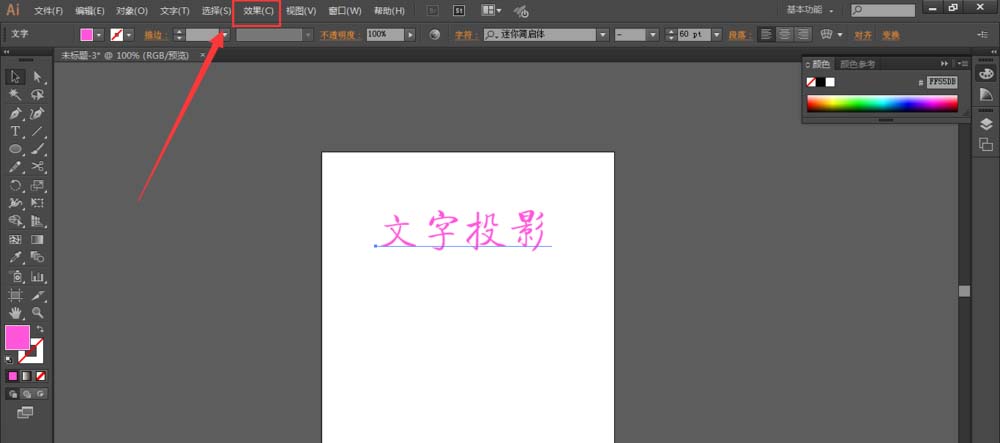Open the 编辑(E) menu
Image resolution: width=1000 pixels, height=443 pixels.
click(90, 11)
